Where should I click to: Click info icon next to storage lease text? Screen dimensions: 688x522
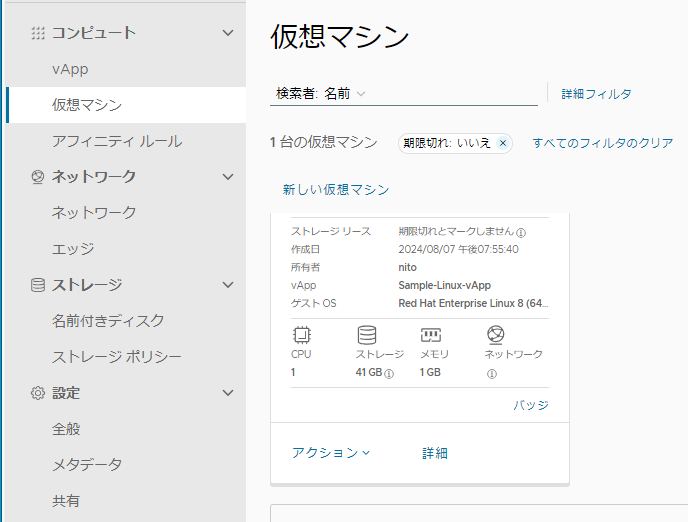click(x=521, y=232)
